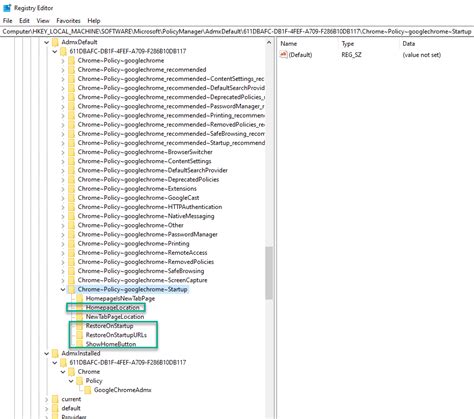474x419 pixels.
Task: Click the Registry Editor title icon
Action: (7, 8)
